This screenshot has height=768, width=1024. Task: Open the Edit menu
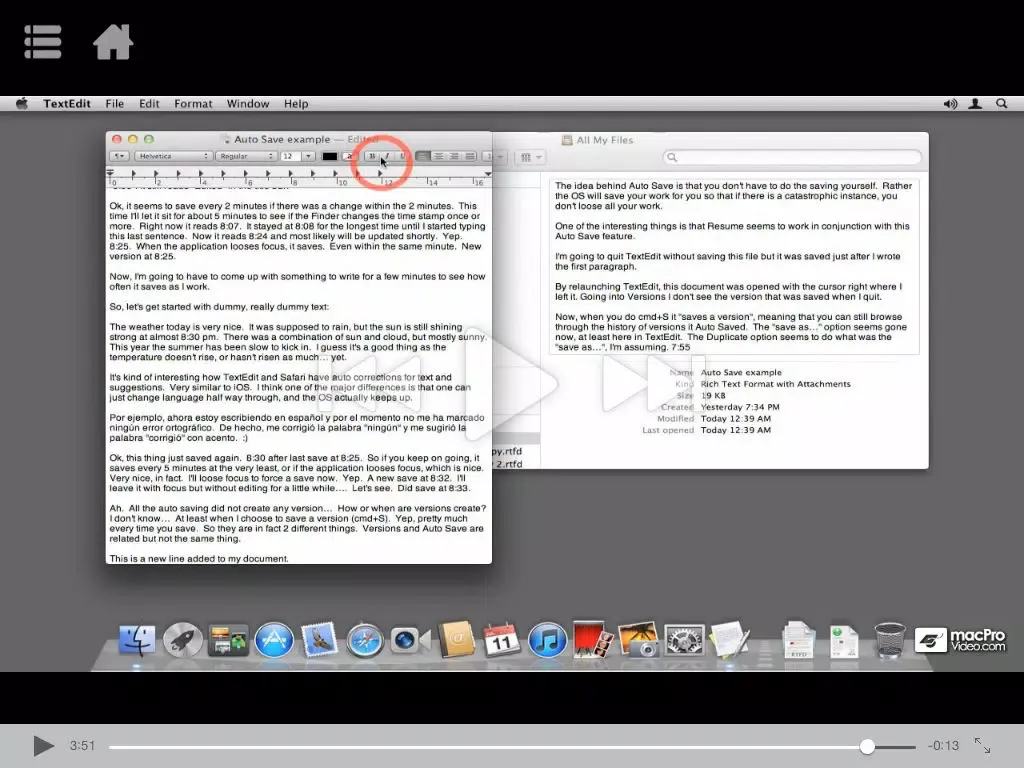149,103
